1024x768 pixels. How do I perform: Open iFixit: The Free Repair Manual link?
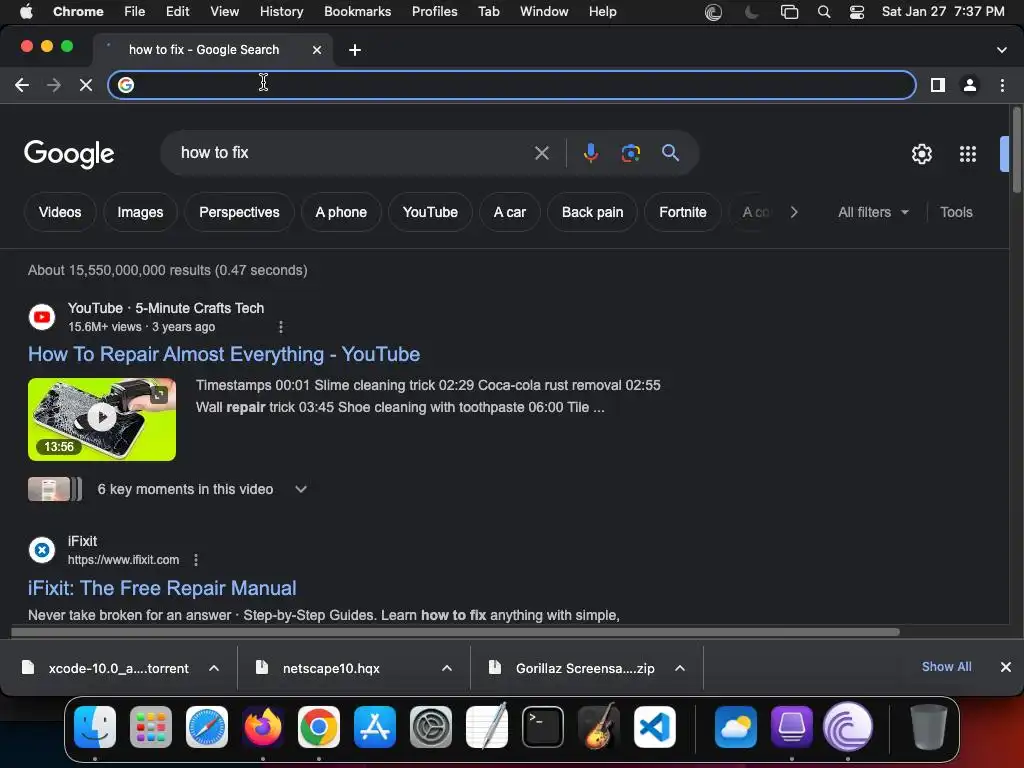[x=162, y=588]
